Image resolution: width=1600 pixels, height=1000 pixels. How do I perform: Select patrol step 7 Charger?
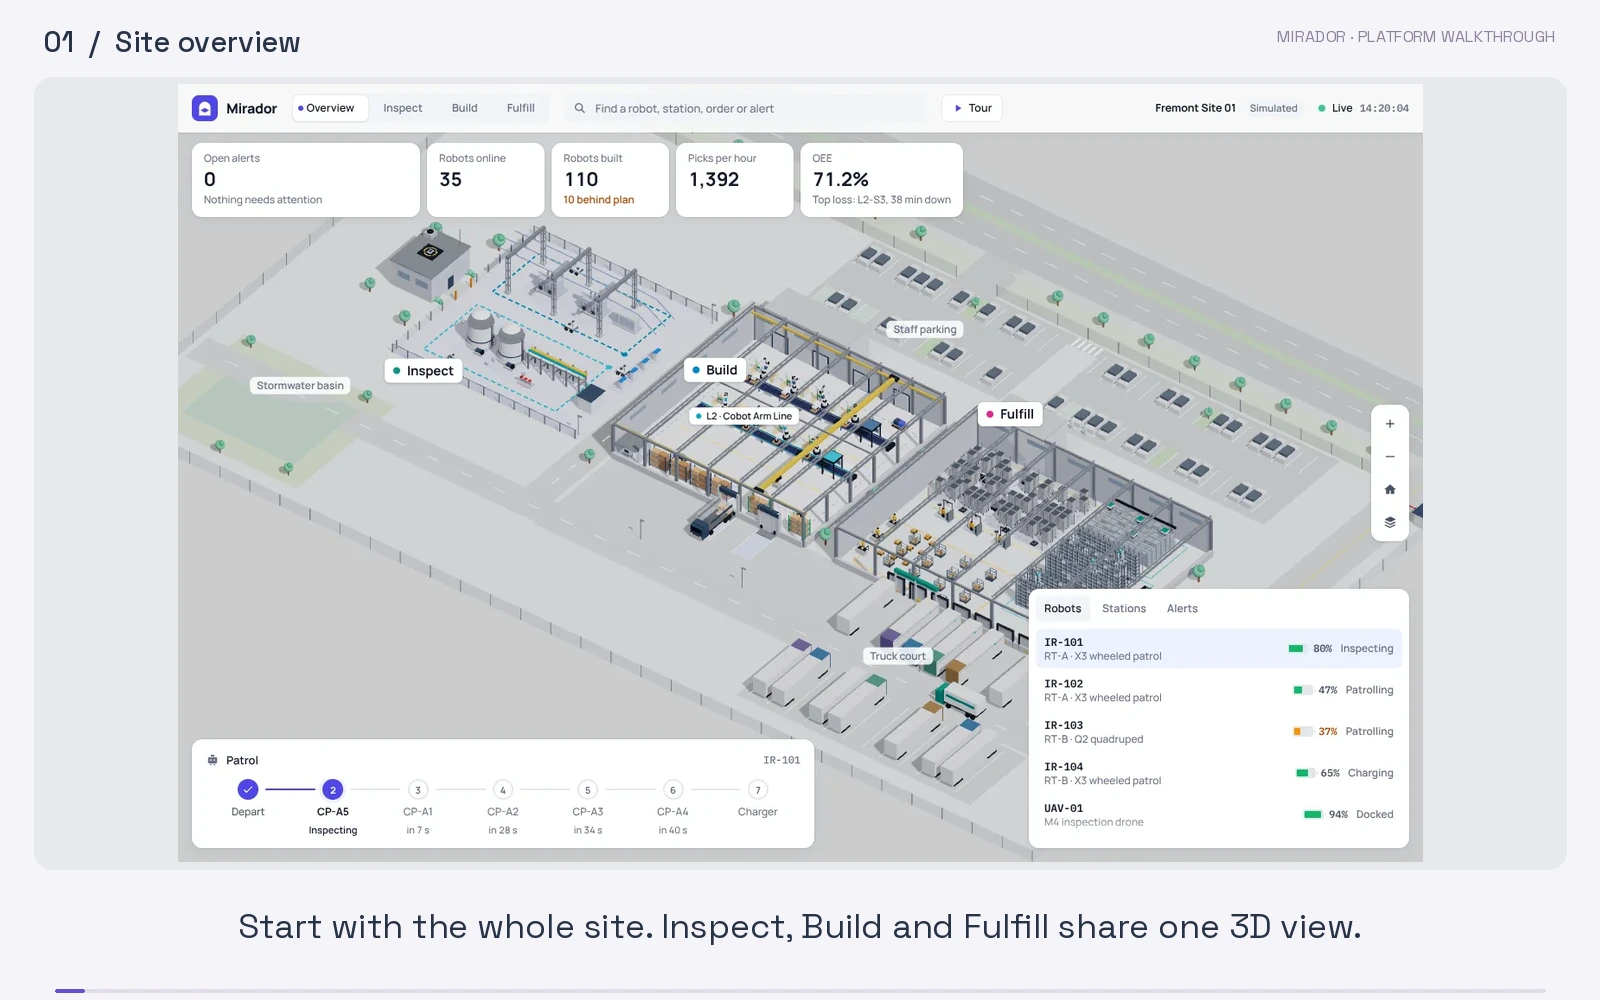point(758,790)
